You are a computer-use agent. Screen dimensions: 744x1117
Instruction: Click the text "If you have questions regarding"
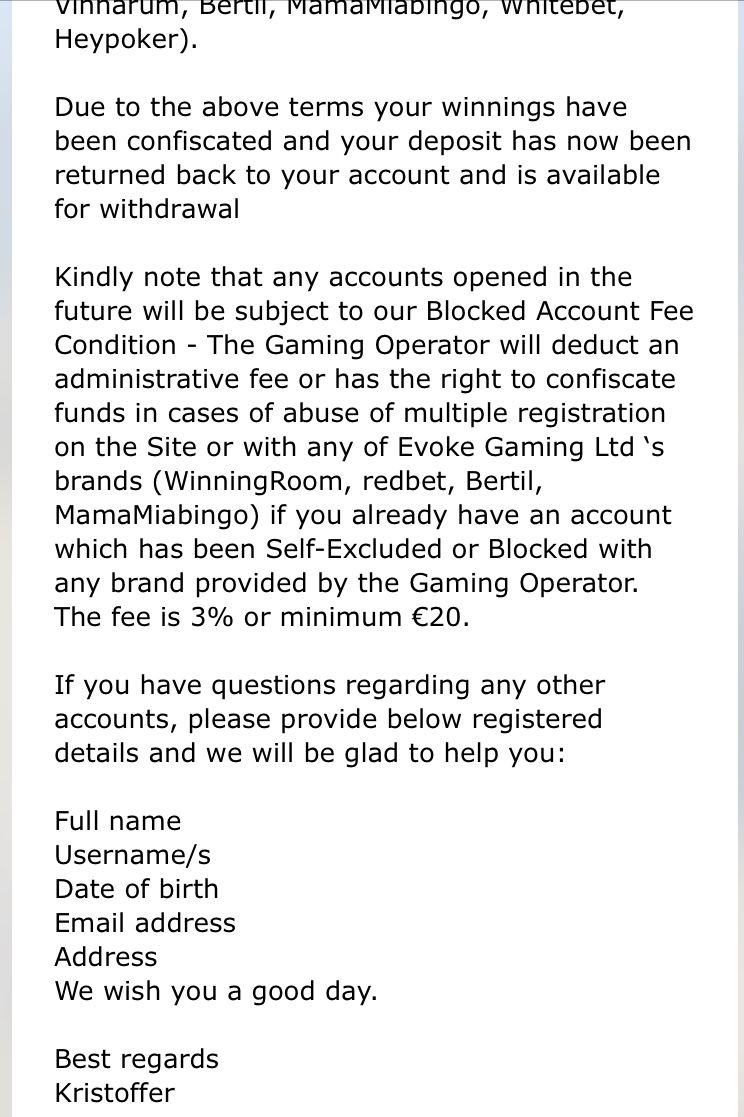(262, 685)
